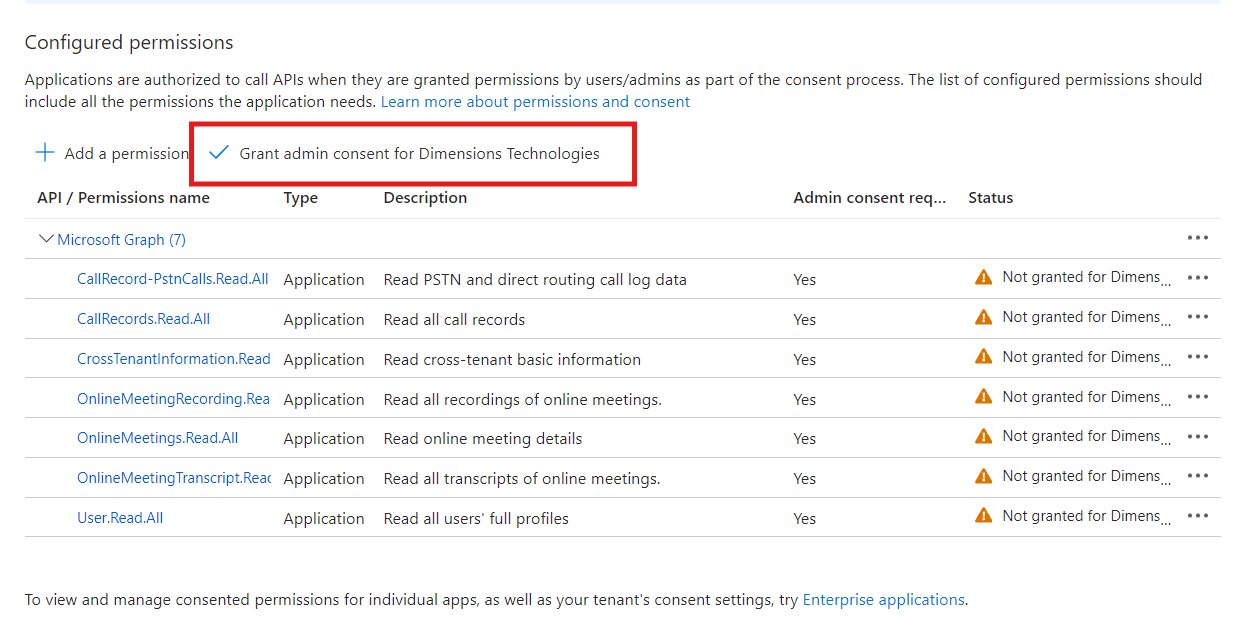Image resolution: width=1242 pixels, height=641 pixels.
Task: Go to Enterprise applications link
Action: [883, 600]
